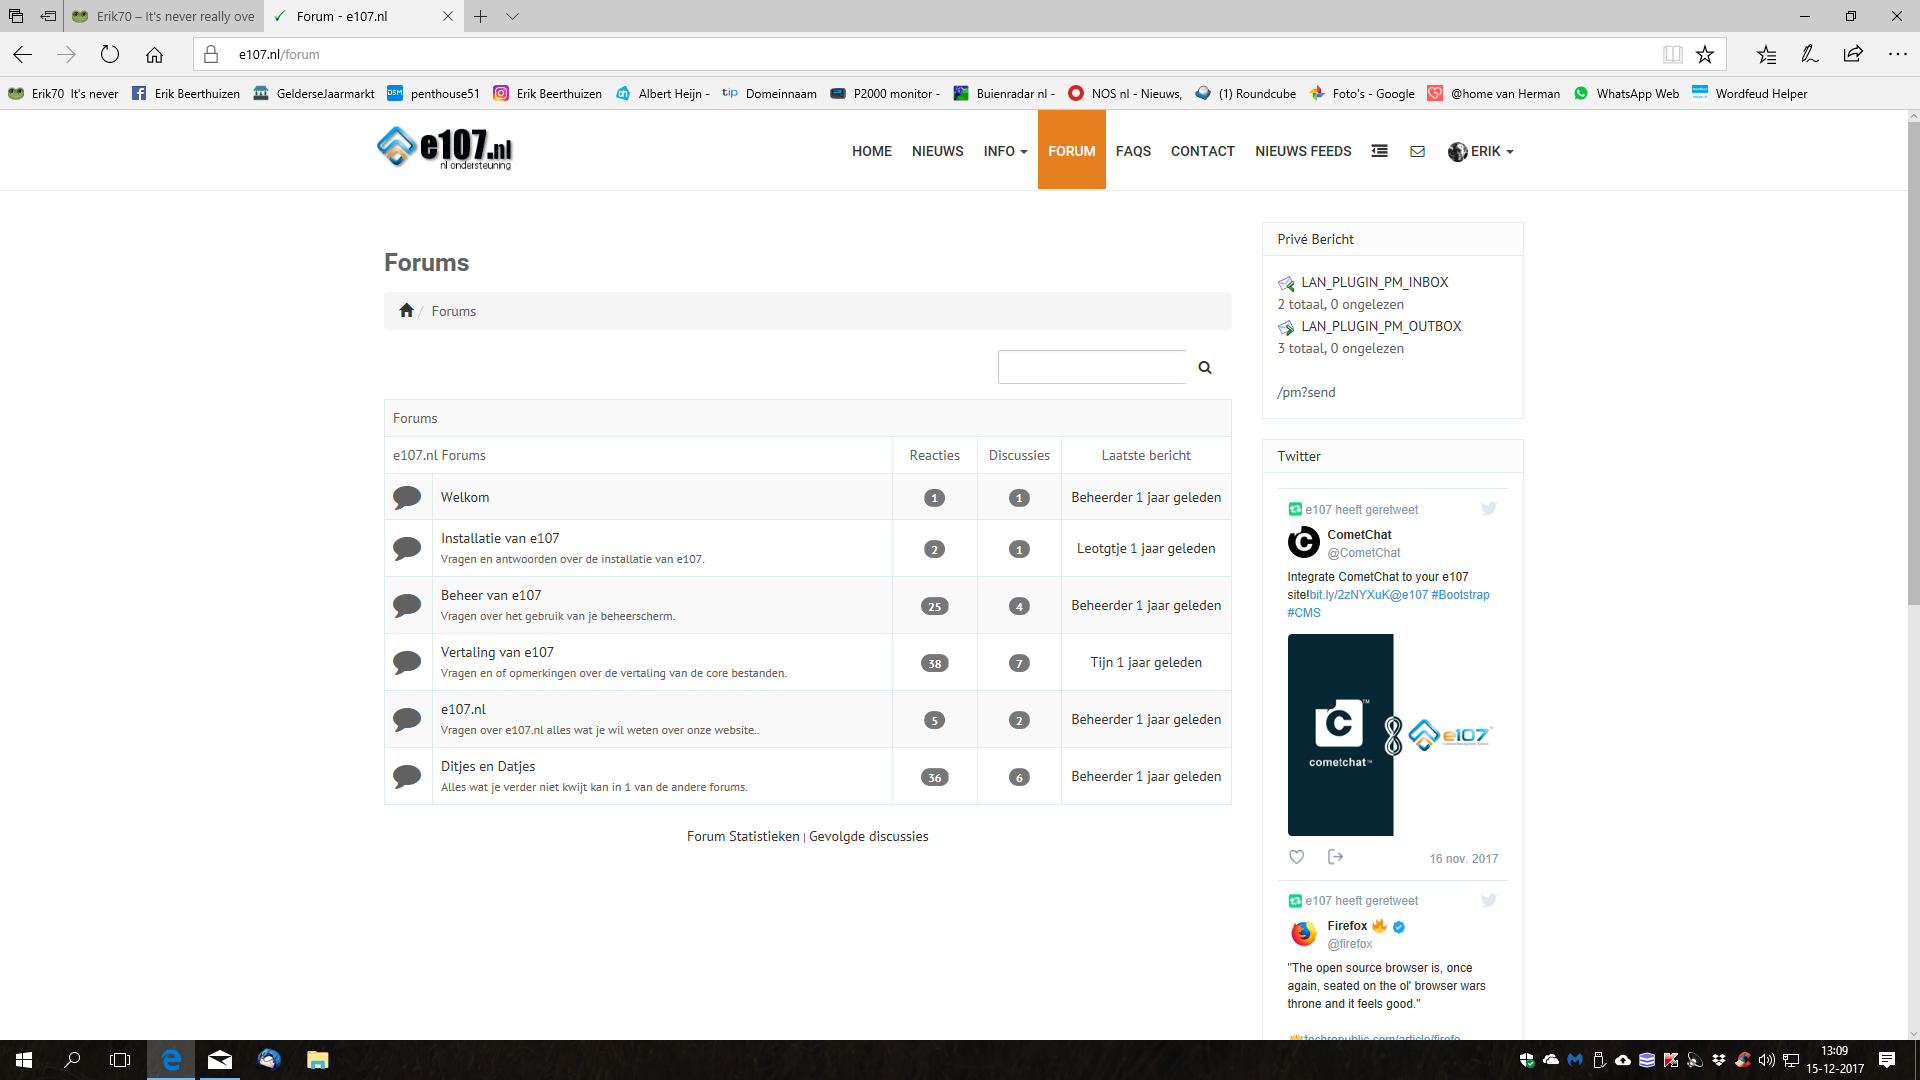Click the /pm?send link

click(1306, 392)
